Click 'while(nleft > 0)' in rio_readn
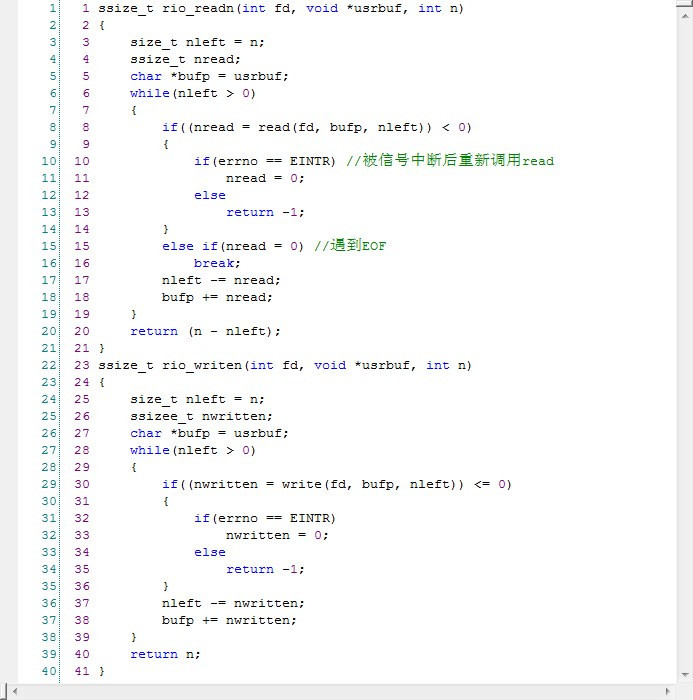Image resolution: width=693 pixels, height=700 pixels. coord(193,93)
